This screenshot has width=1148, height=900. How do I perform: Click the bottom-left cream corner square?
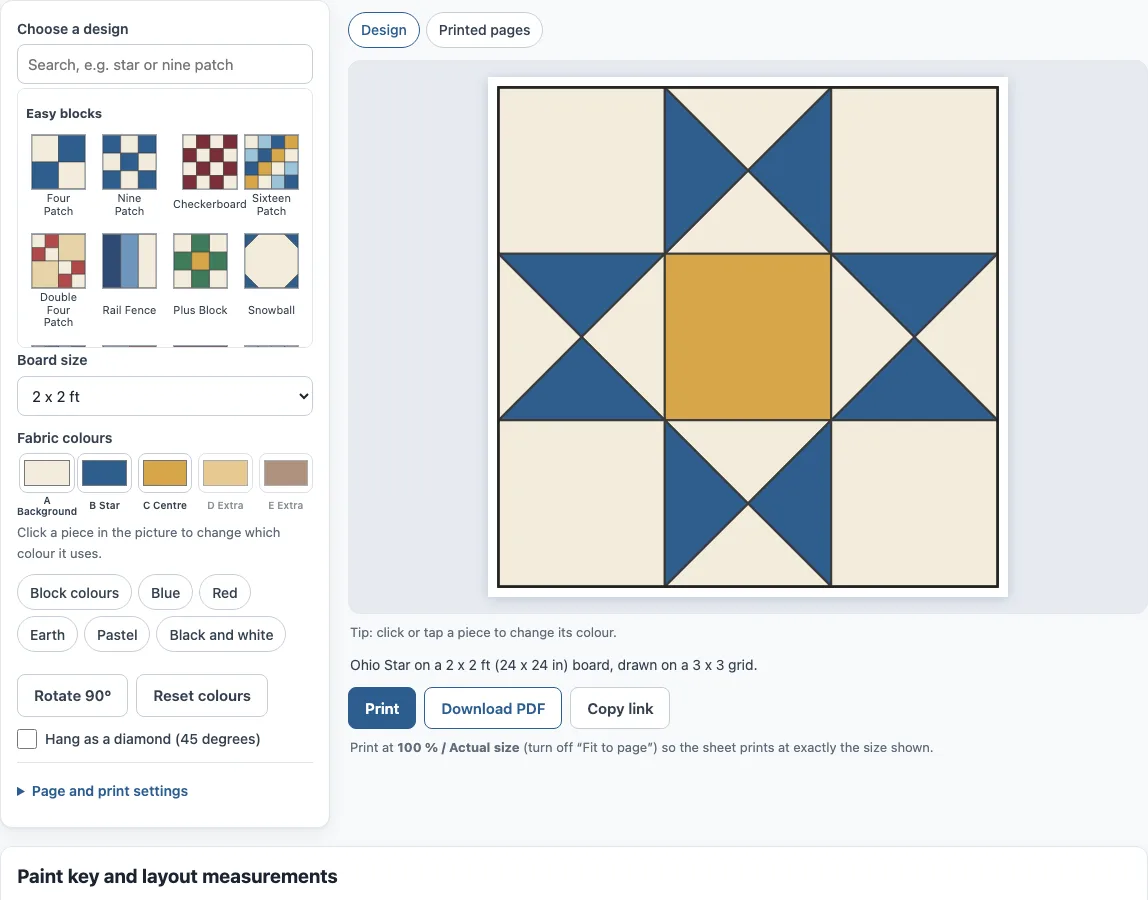click(x=581, y=503)
